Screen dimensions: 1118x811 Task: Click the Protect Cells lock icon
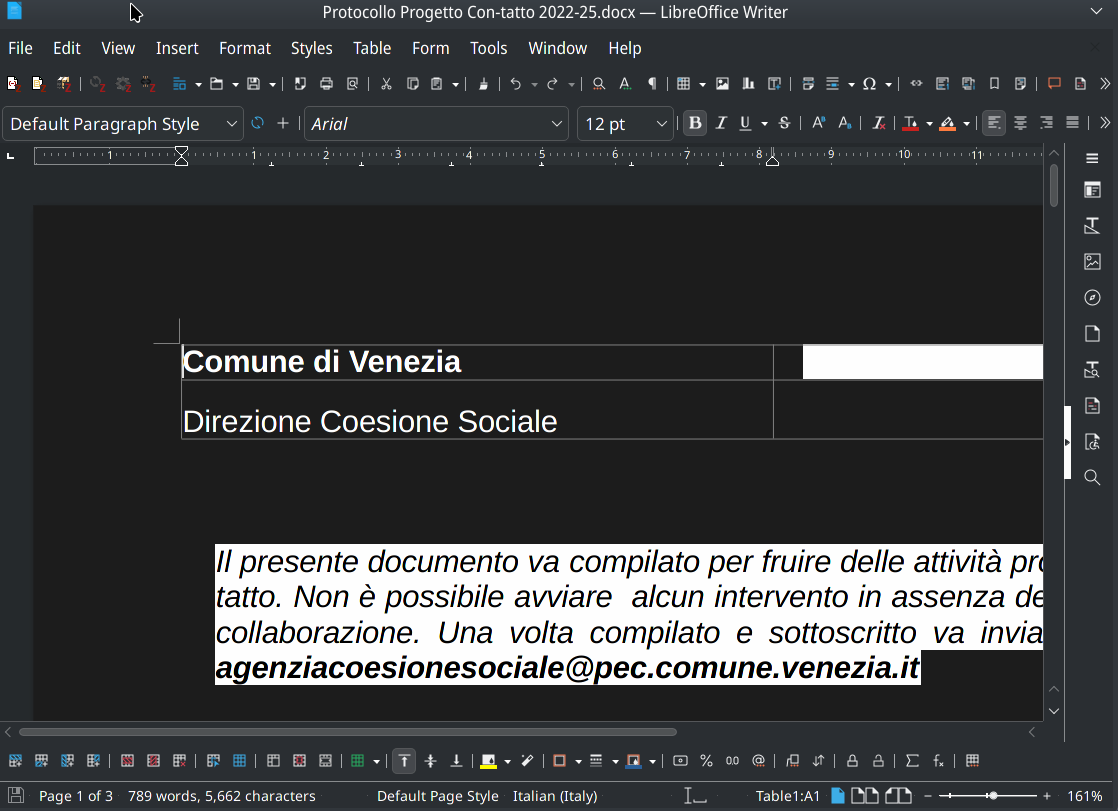click(852, 761)
